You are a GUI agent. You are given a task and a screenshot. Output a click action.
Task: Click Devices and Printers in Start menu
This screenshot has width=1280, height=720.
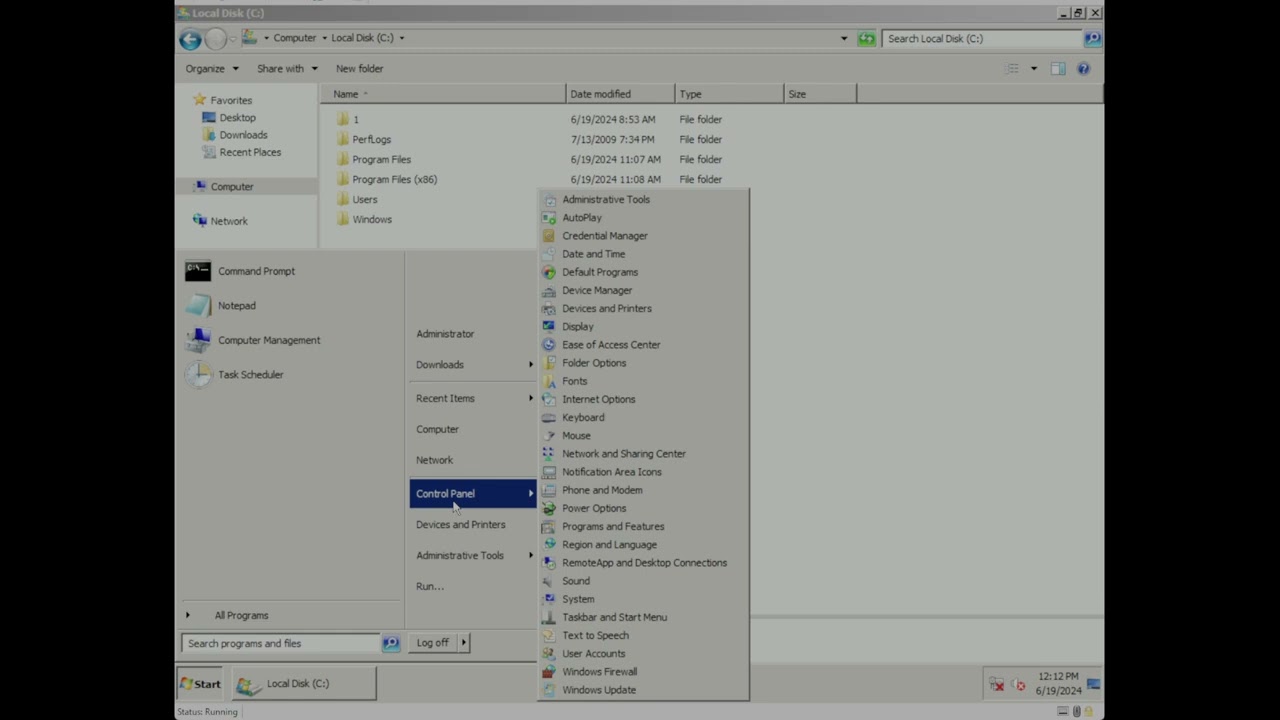[x=461, y=524]
